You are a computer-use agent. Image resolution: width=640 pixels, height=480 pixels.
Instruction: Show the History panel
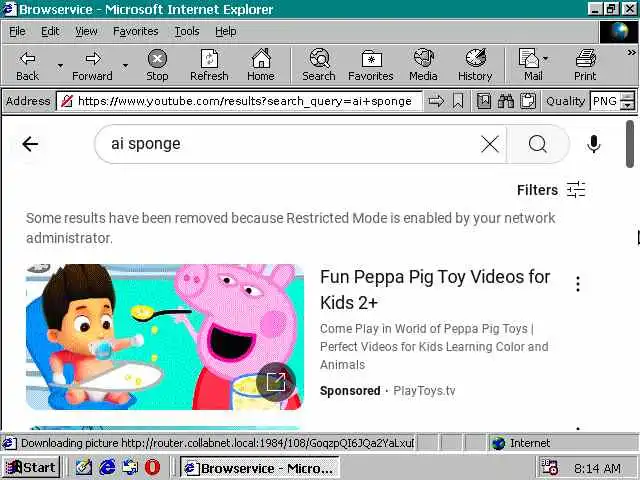click(x=475, y=65)
